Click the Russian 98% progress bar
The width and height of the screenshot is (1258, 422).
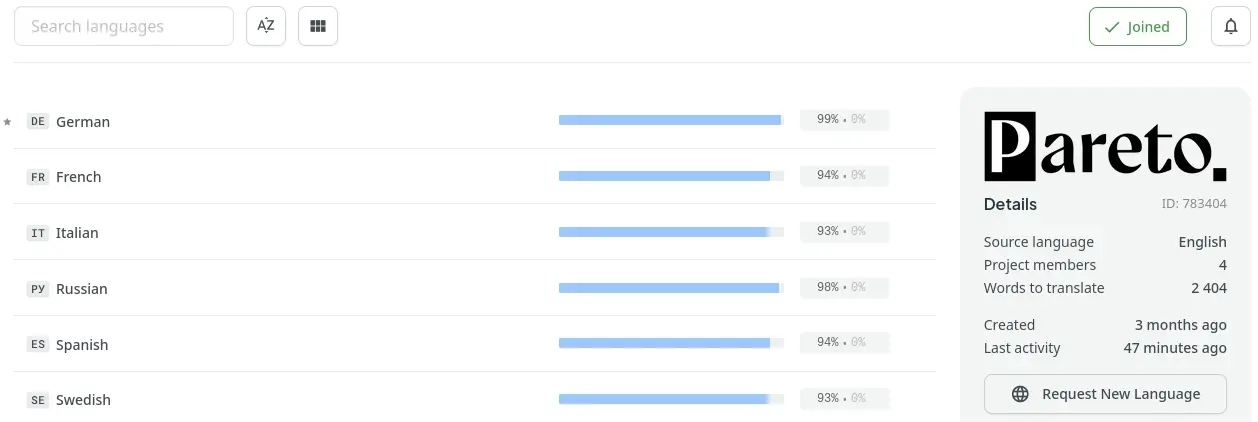pyautogui.click(x=671, y=288)
